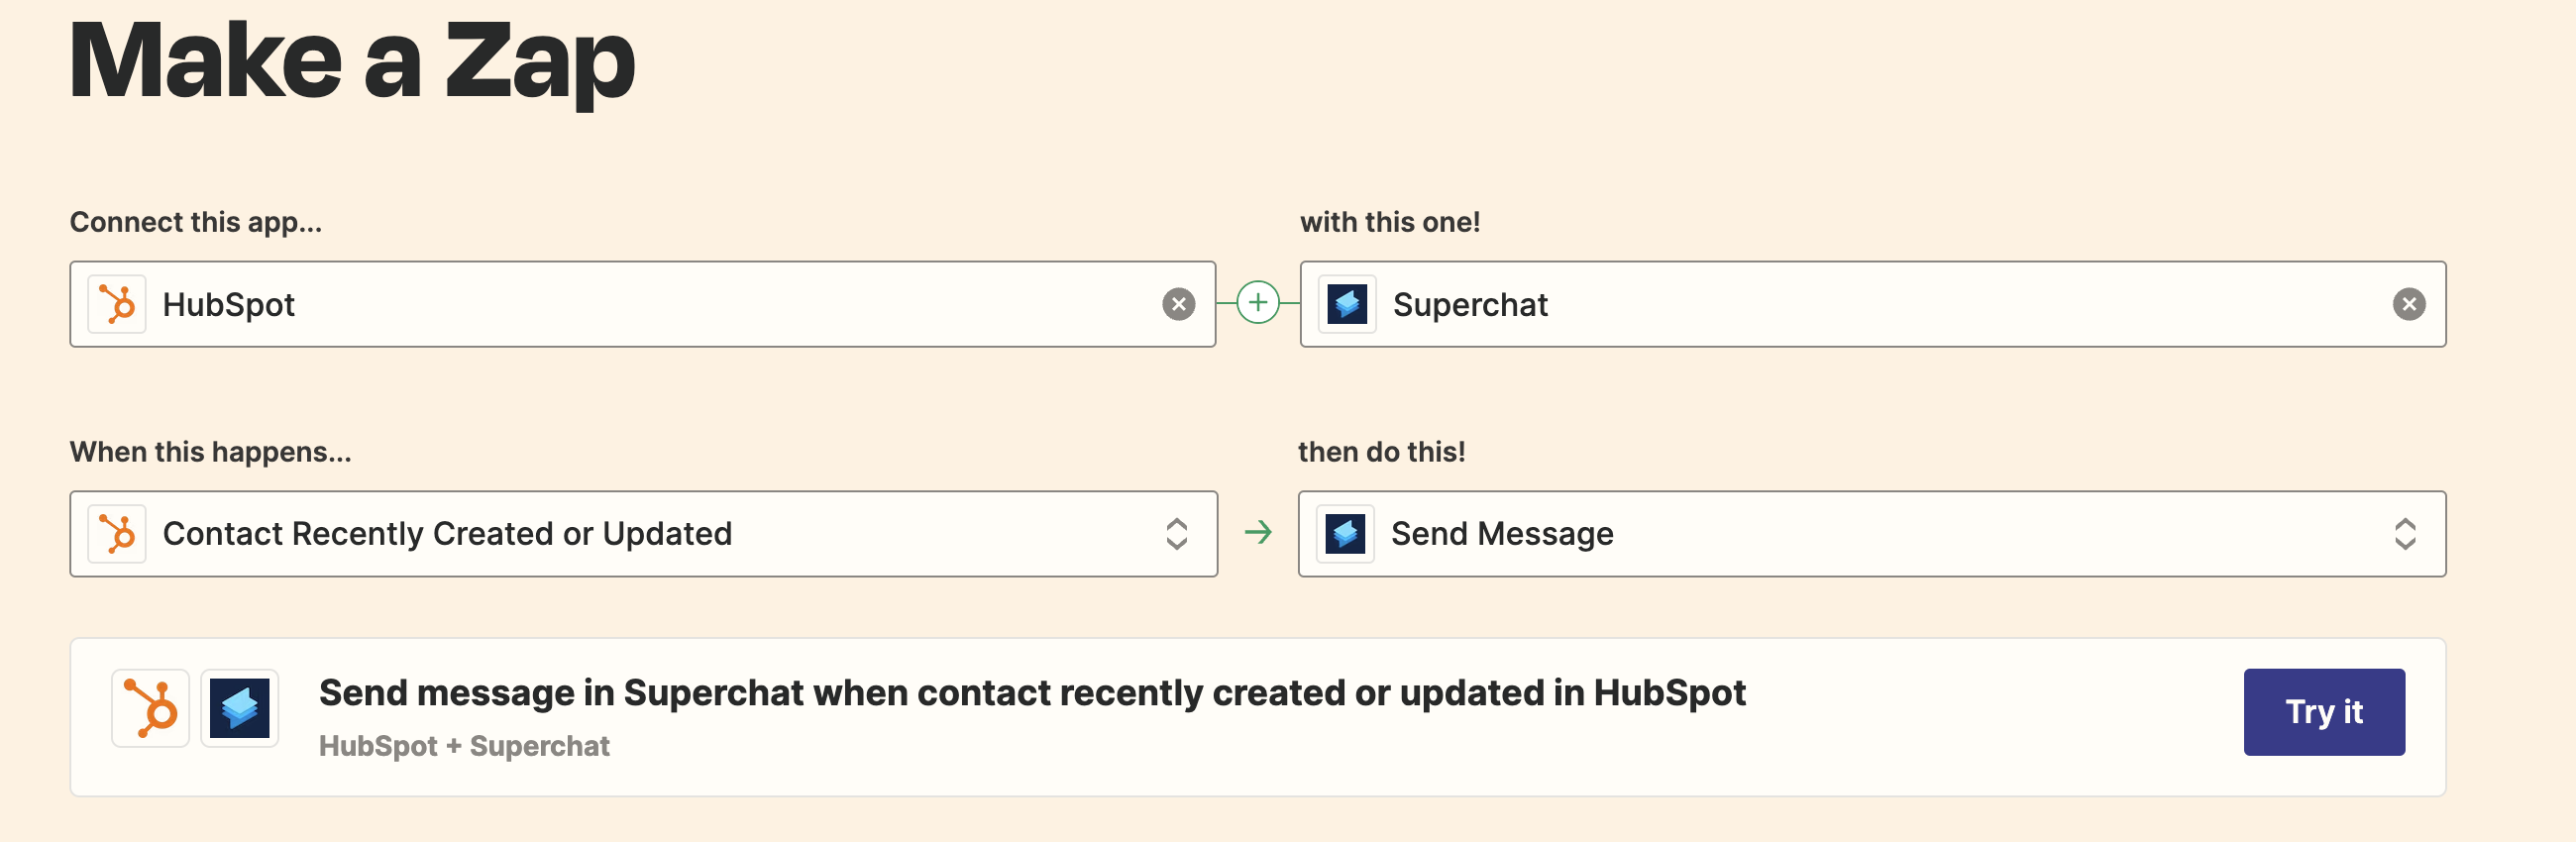Click the HubSpot icon in the trigger dropdown

pos(117,534)
